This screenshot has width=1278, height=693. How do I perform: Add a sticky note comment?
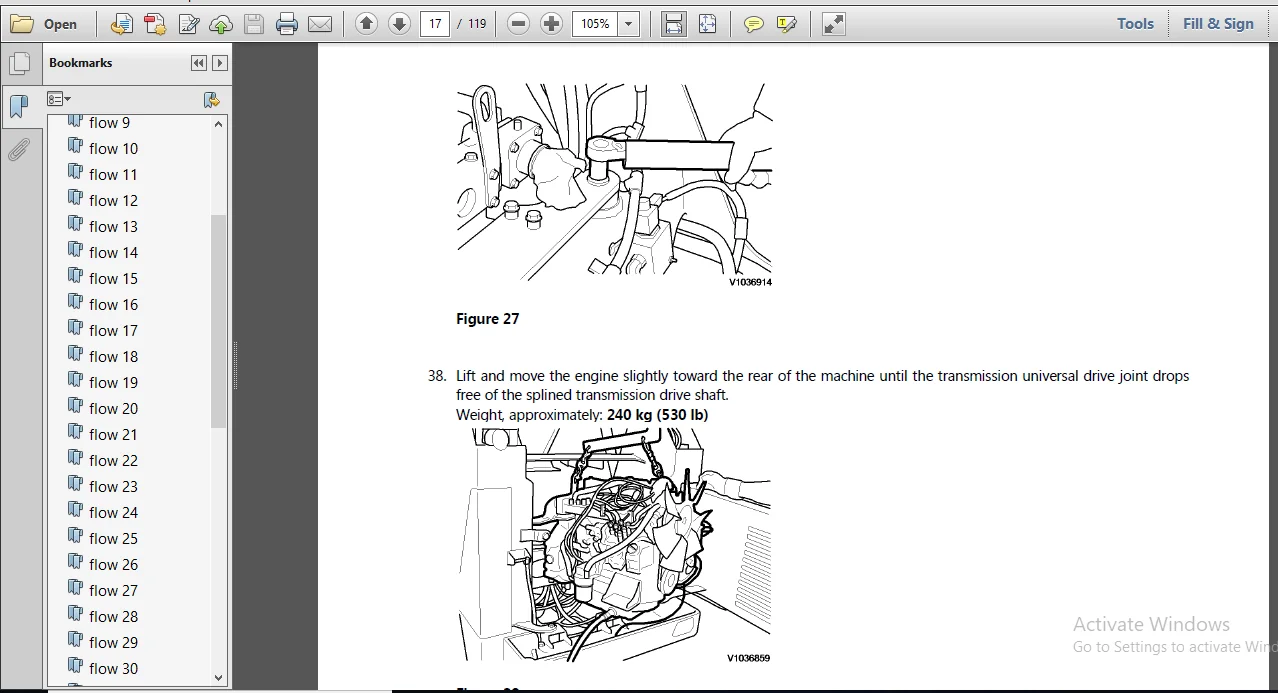754,24
